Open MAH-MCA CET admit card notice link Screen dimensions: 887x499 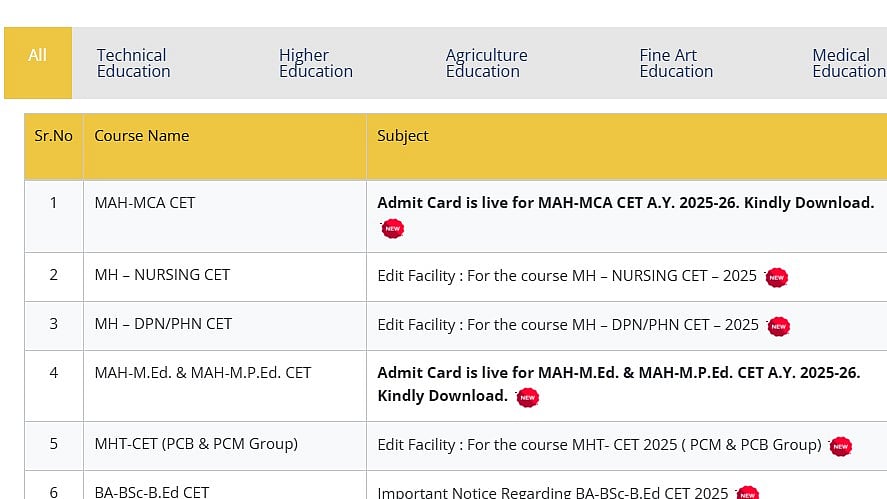(625, 203)
